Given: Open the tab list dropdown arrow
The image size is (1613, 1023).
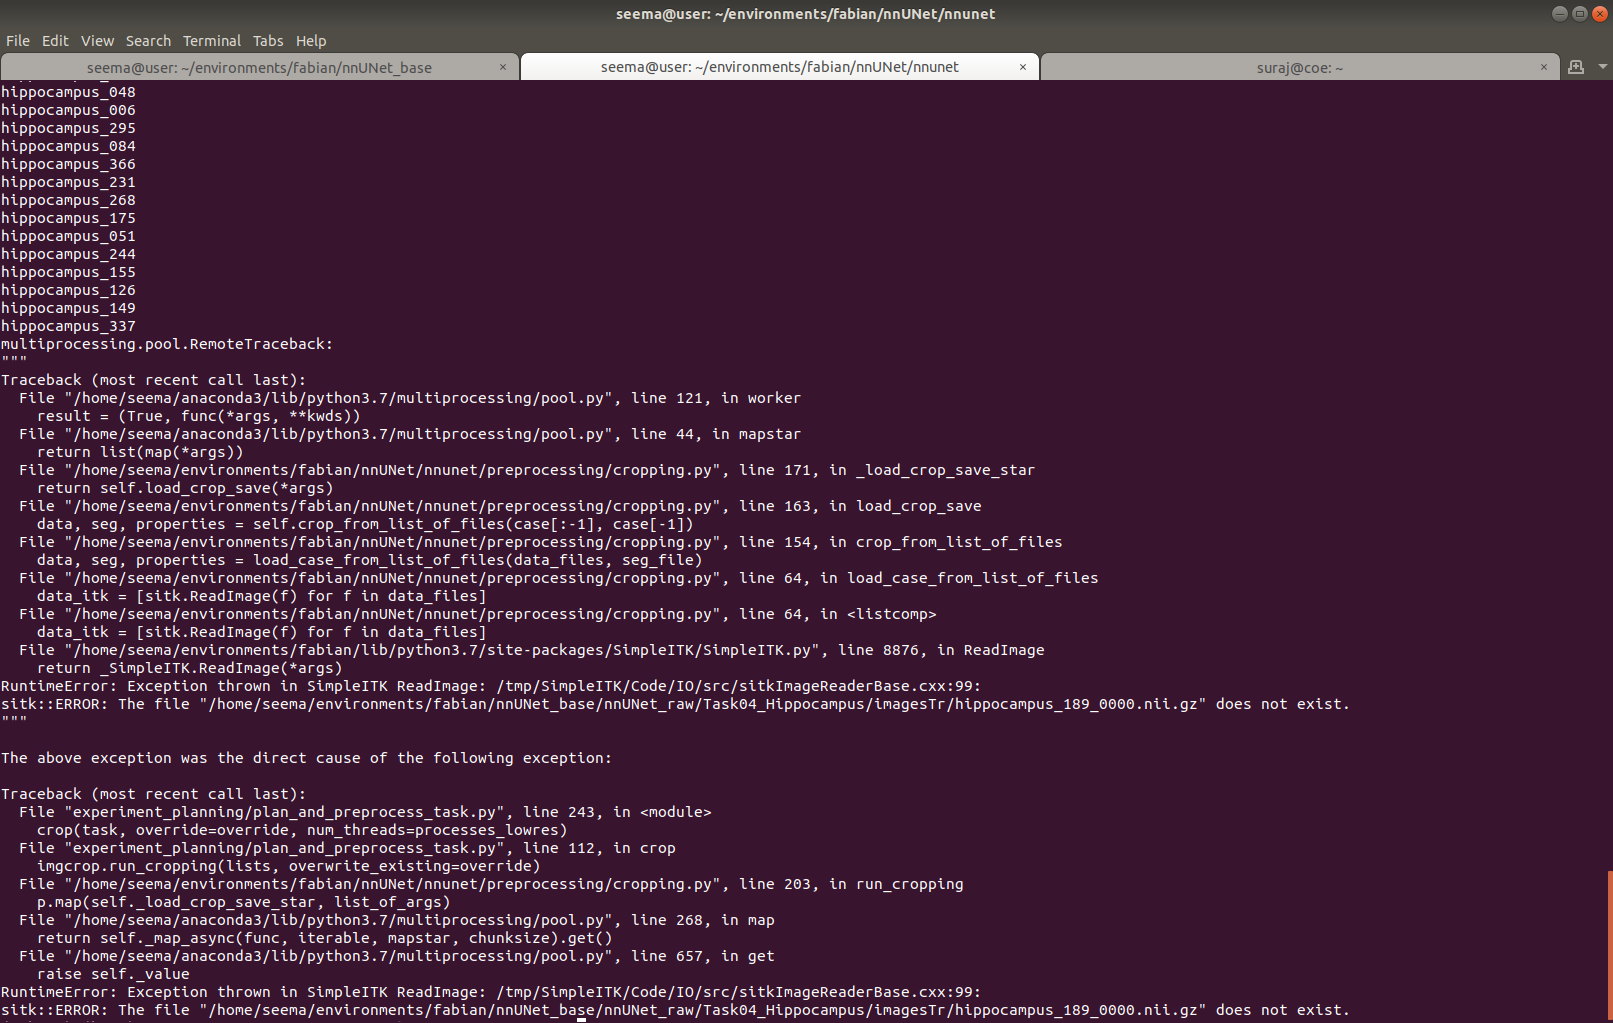Looking at the screenshot, I should (1603, 67).
